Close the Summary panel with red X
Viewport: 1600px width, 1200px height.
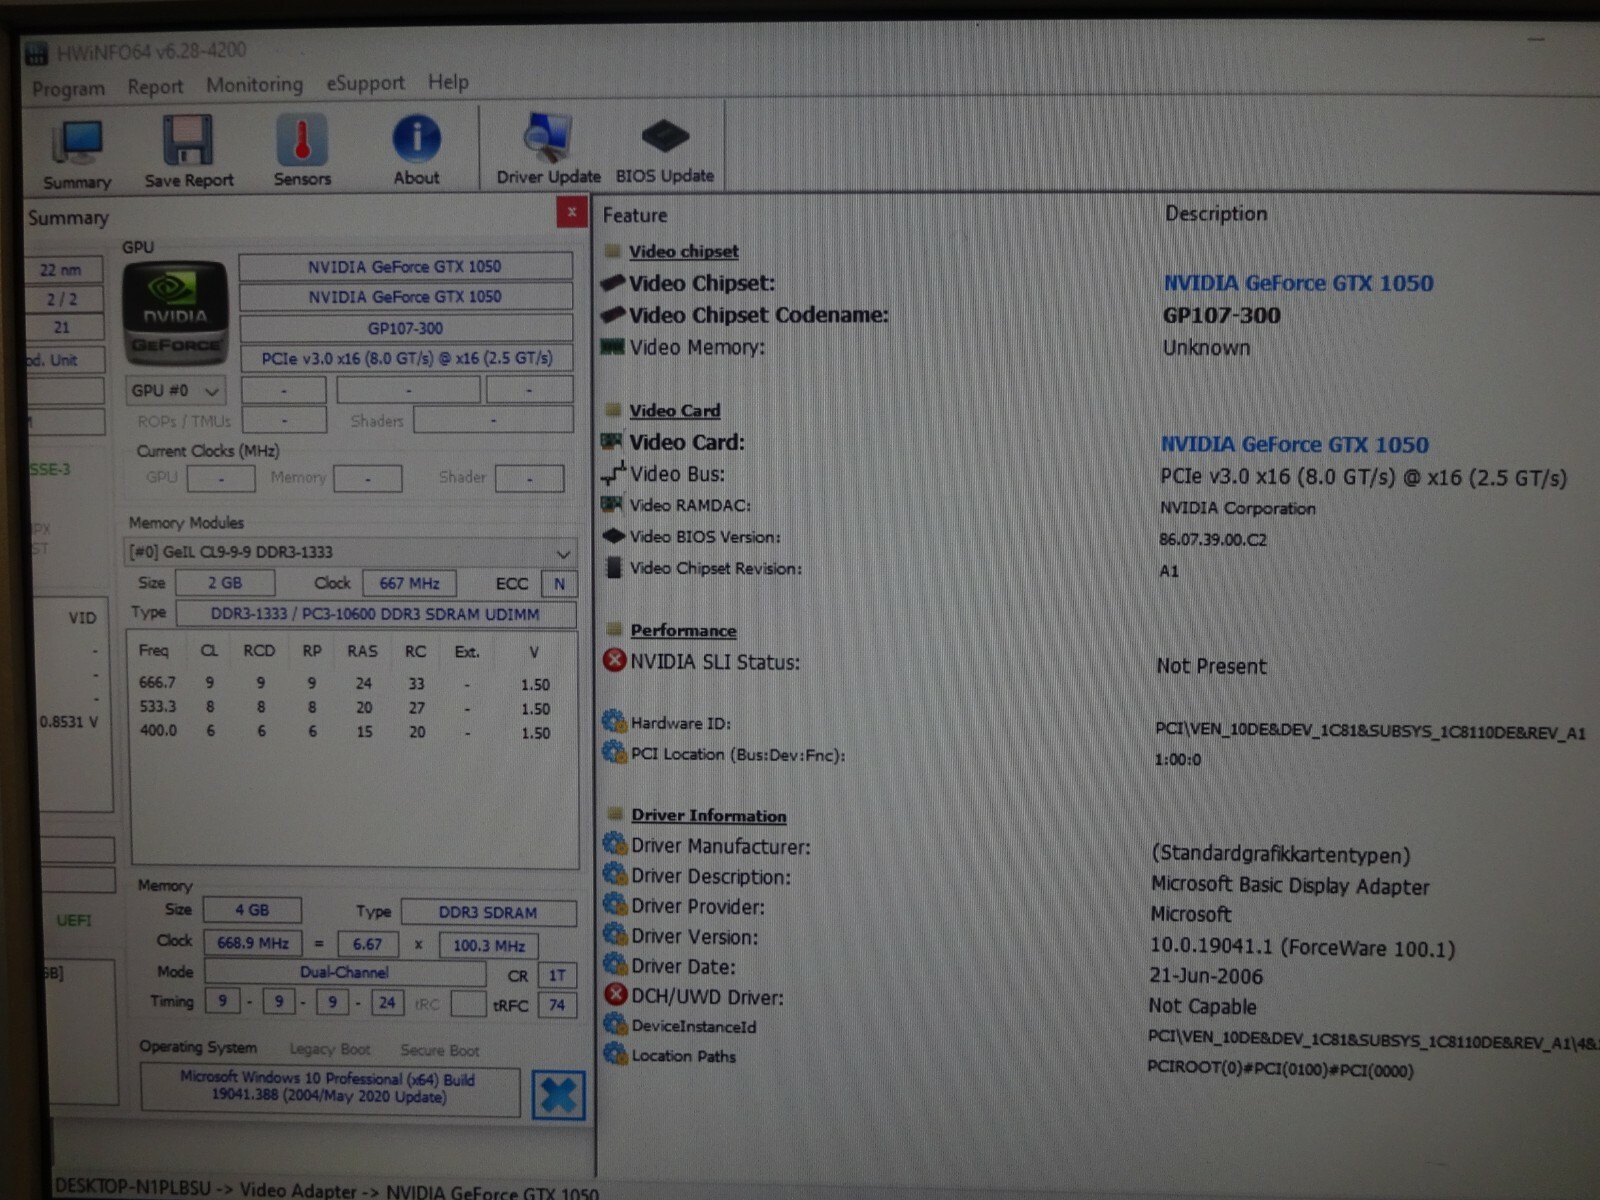(571, 212)
